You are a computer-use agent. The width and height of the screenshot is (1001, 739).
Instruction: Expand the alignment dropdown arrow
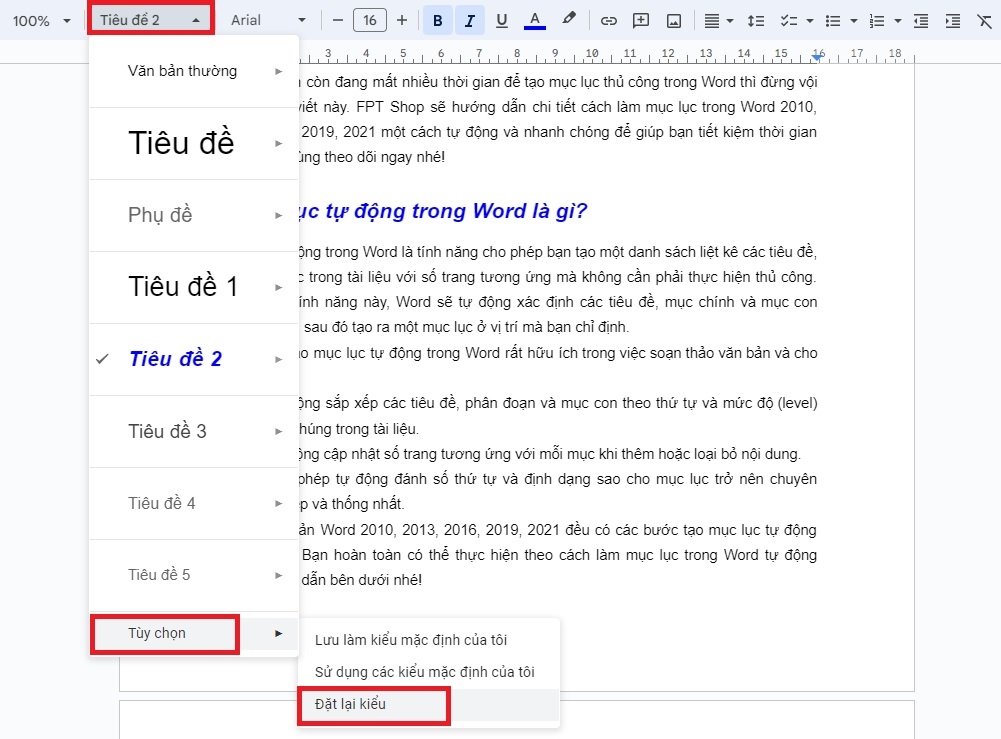pyautogui.click(x=730, y=21)
